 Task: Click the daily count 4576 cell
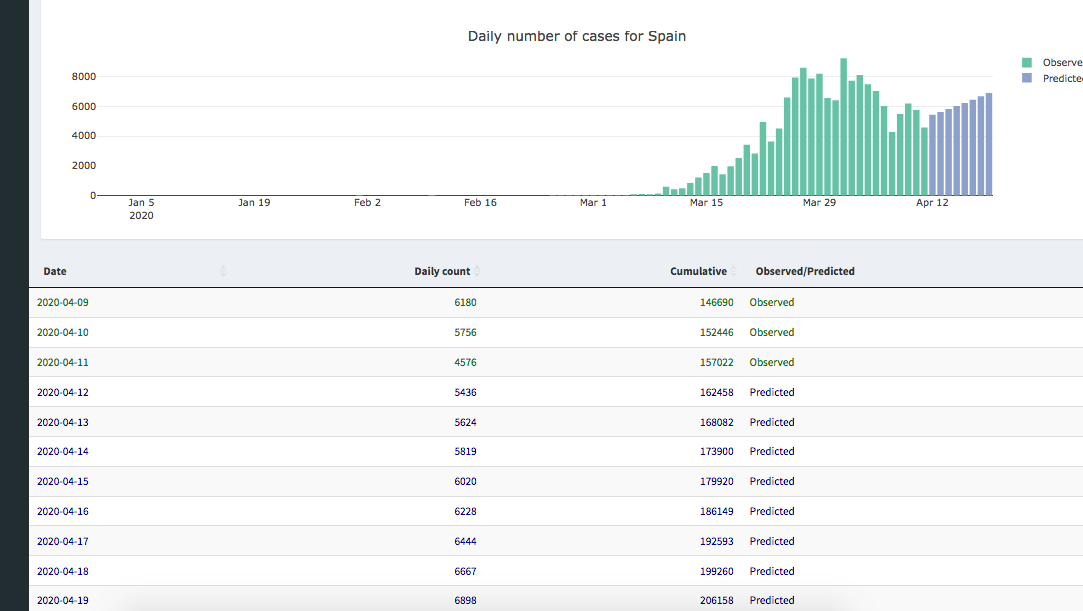(465, 362)
